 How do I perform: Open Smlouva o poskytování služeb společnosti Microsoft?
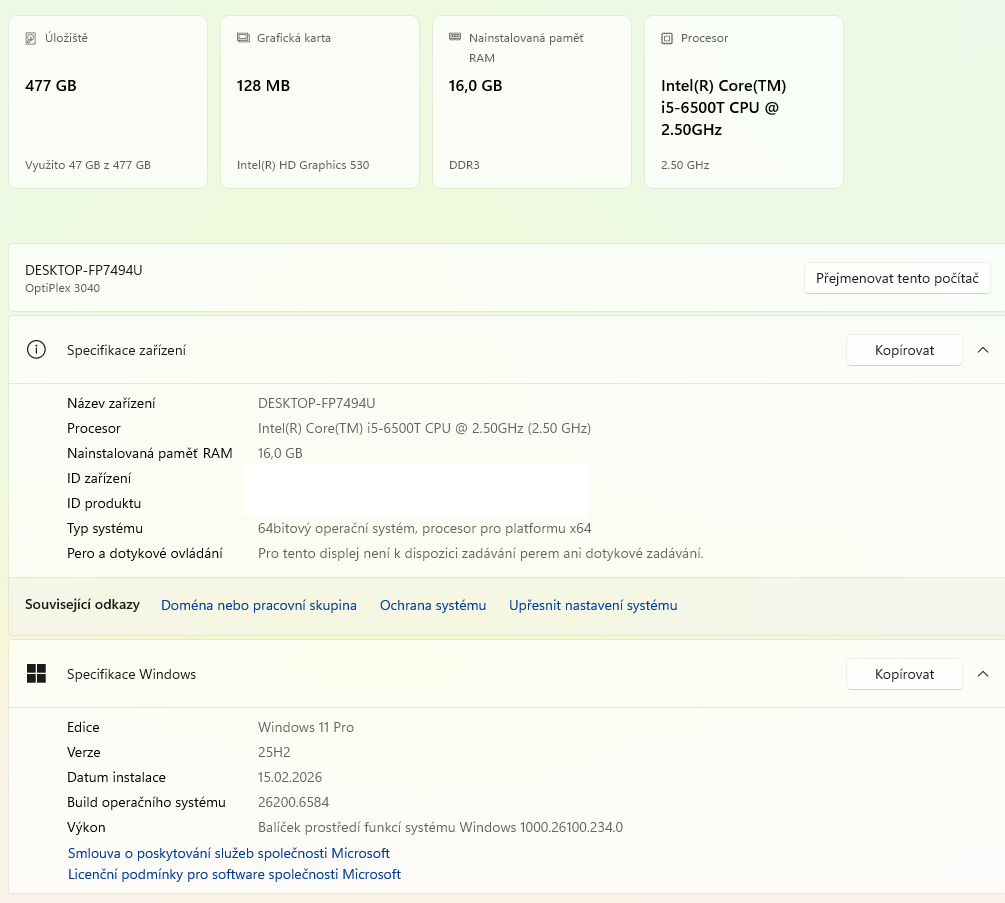pos(229,853)
